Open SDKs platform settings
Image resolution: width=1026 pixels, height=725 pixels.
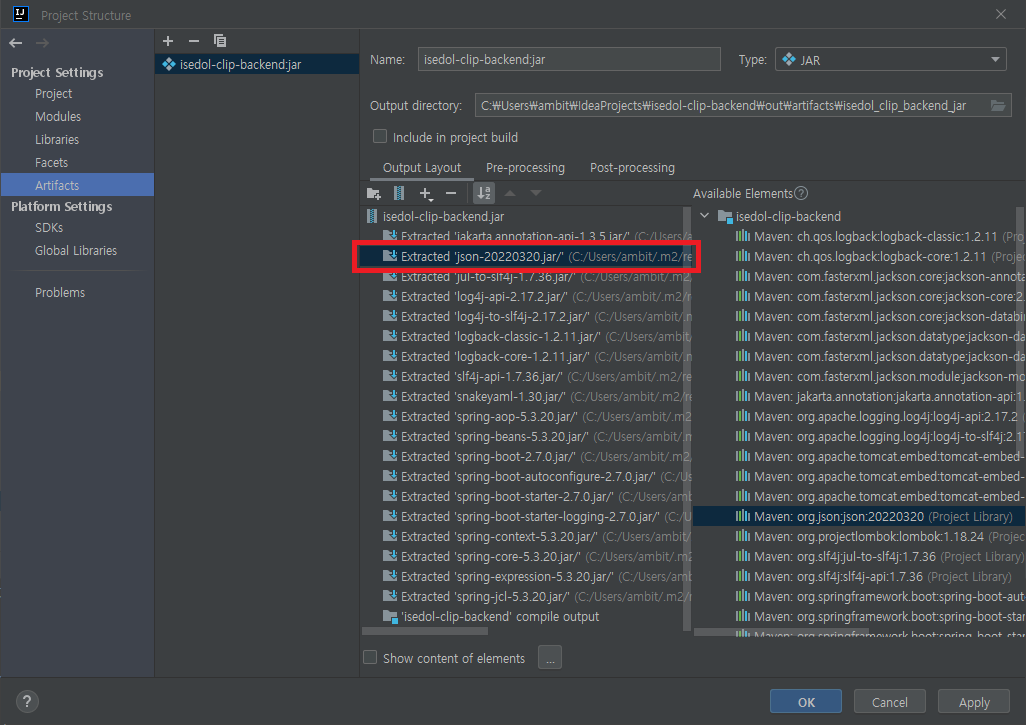[x=49, y=228]
